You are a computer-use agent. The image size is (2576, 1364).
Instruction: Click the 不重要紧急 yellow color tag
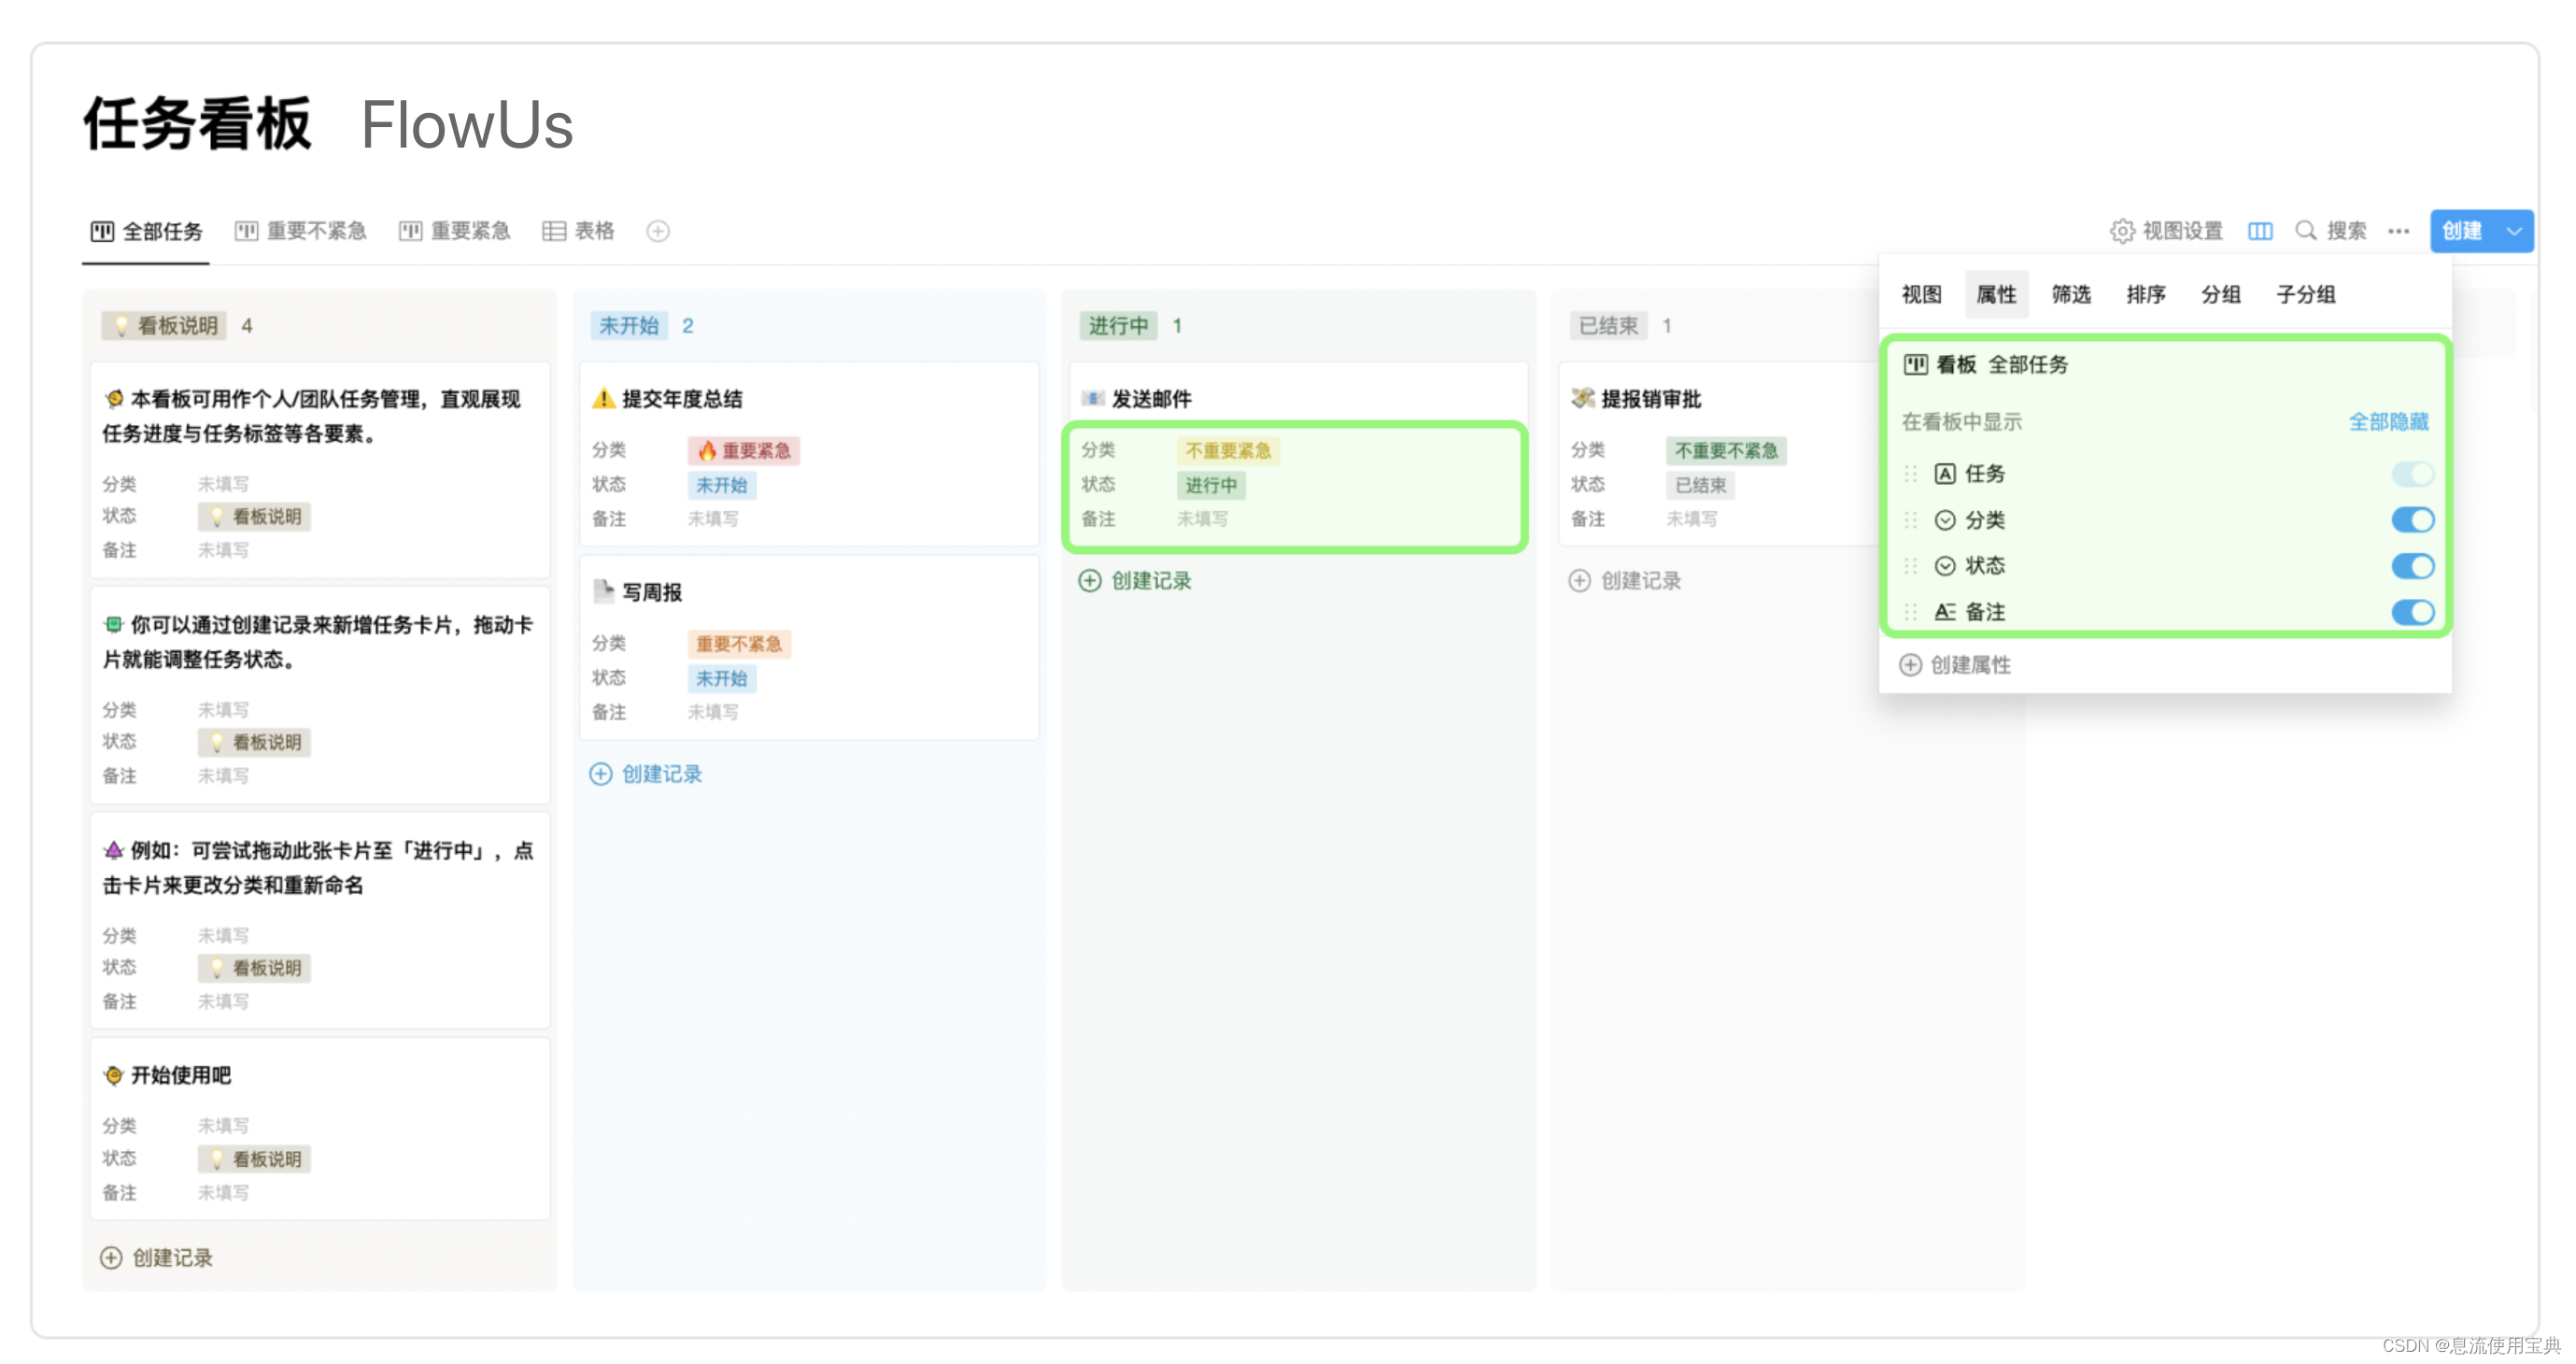1227,451
